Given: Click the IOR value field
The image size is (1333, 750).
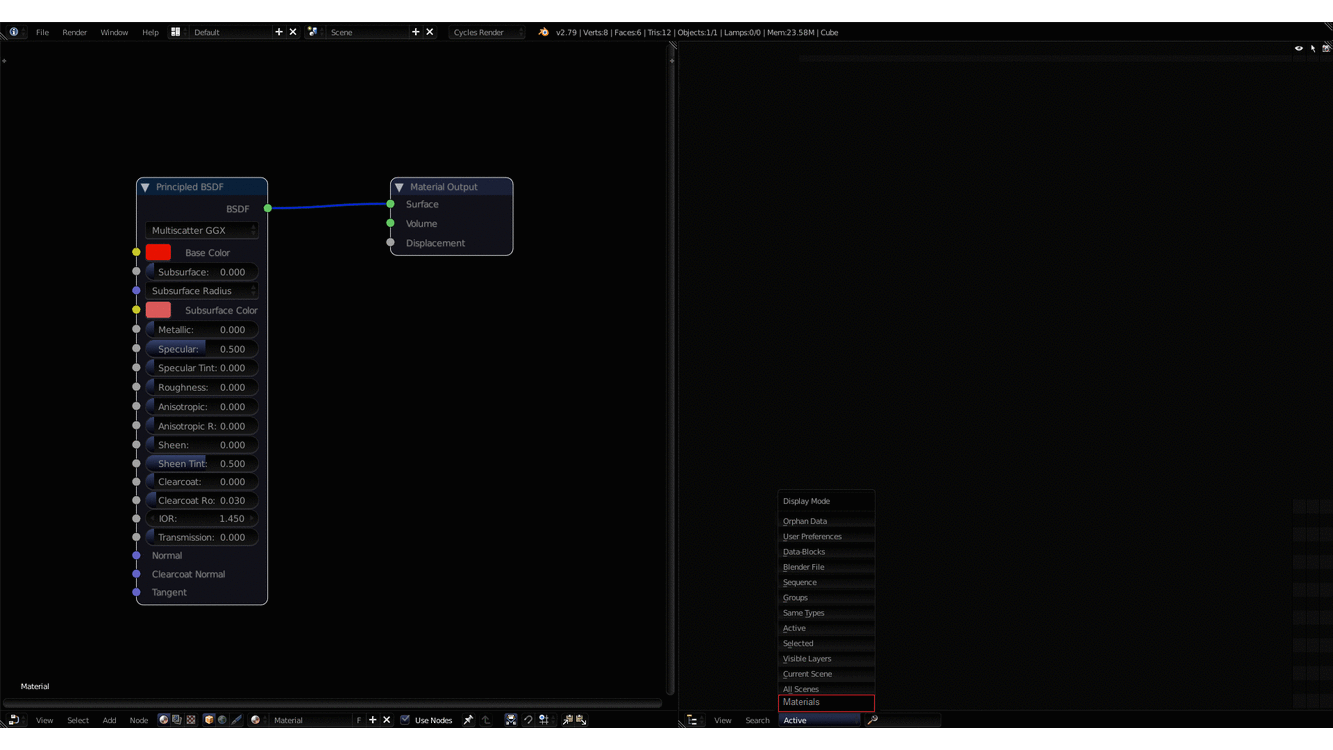Looking at the screenshot, I should click(x=202, y=519).
